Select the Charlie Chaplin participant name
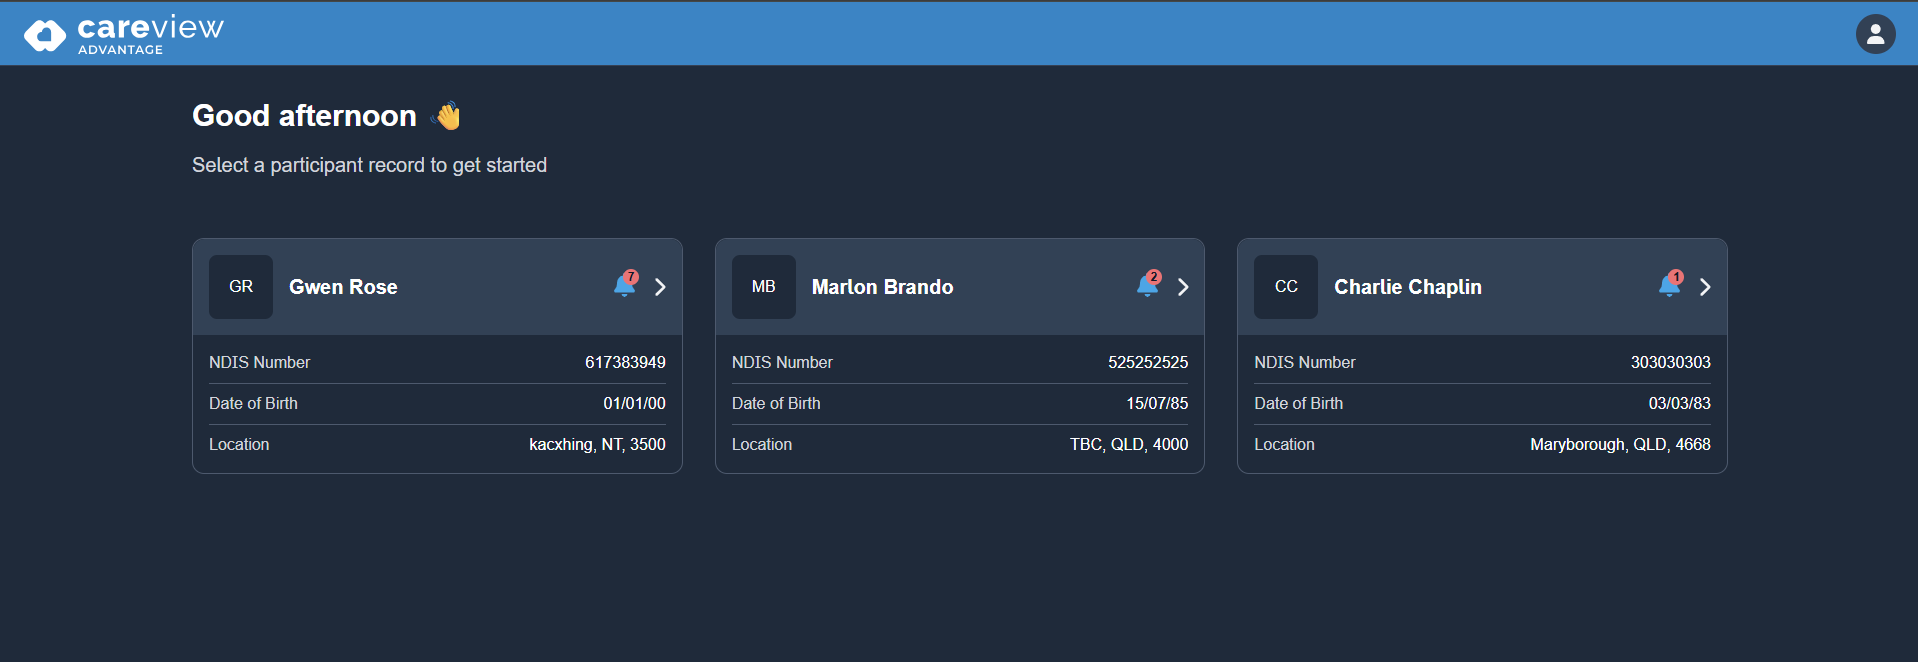 point(1407,287)
